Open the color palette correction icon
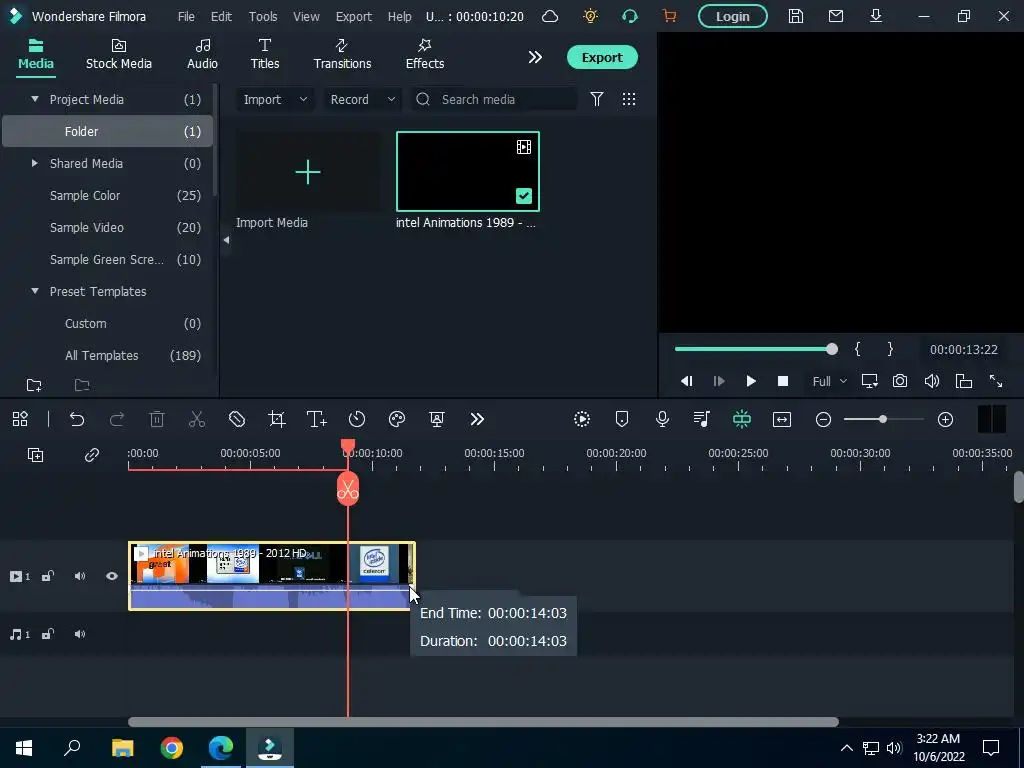This screenshot has width=1024, height=768. click(397, 419)
